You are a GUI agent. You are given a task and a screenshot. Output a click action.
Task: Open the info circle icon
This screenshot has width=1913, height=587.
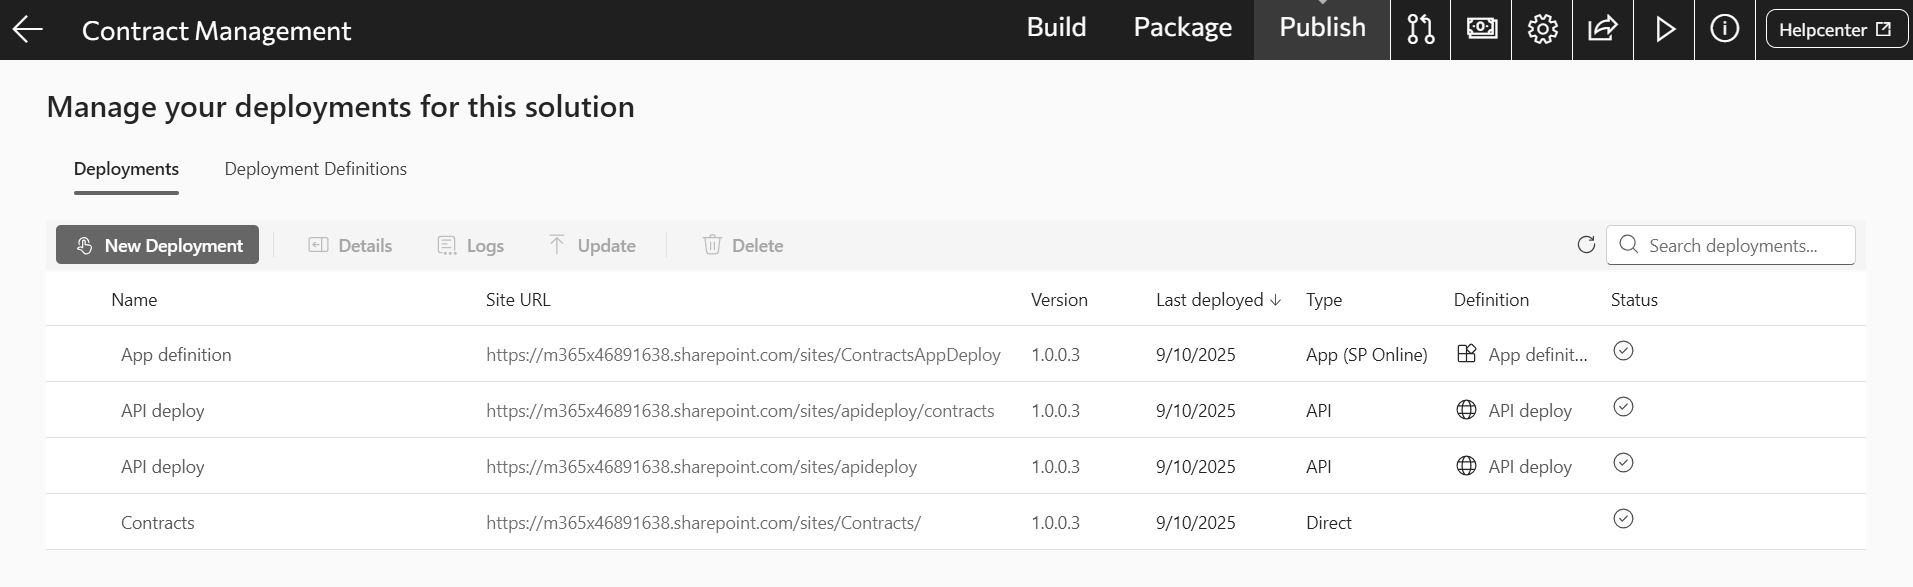pos(1724,30)
